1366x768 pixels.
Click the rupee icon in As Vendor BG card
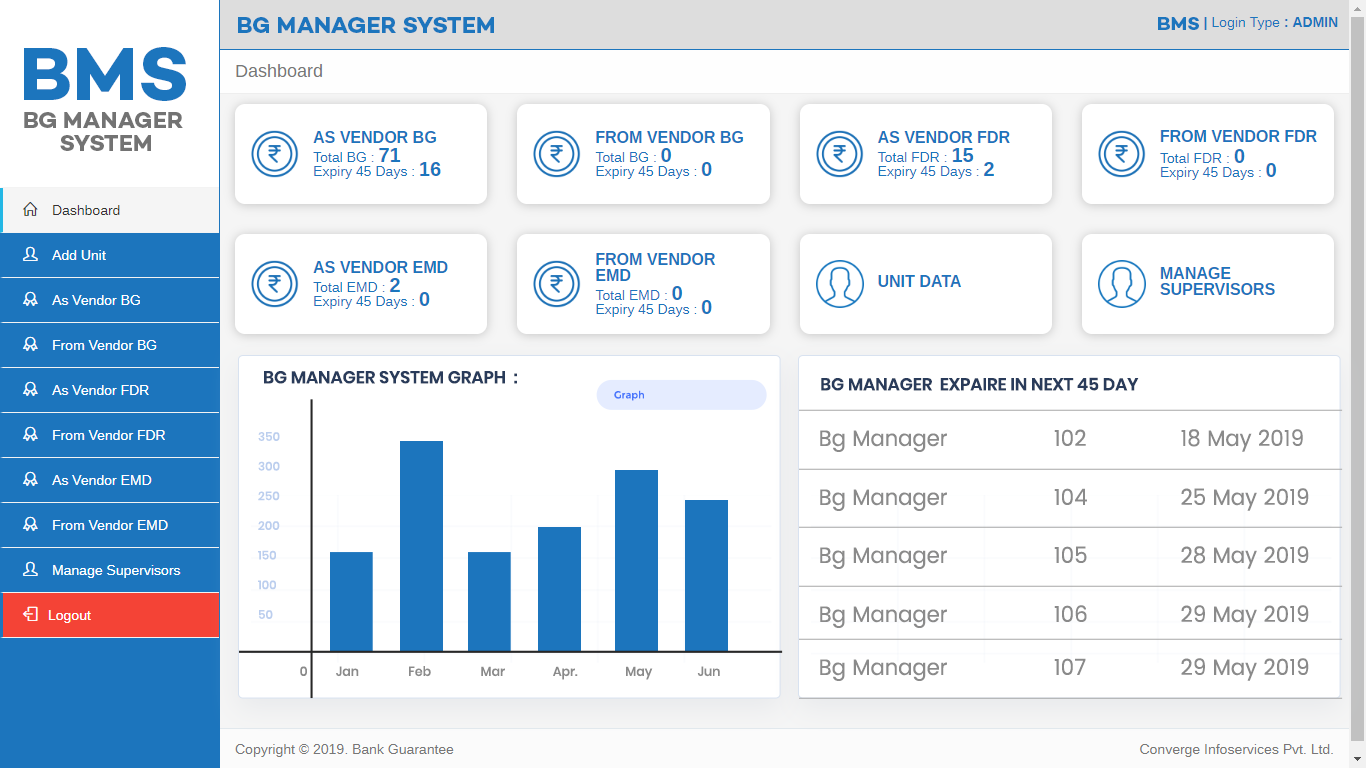[274, 154]
